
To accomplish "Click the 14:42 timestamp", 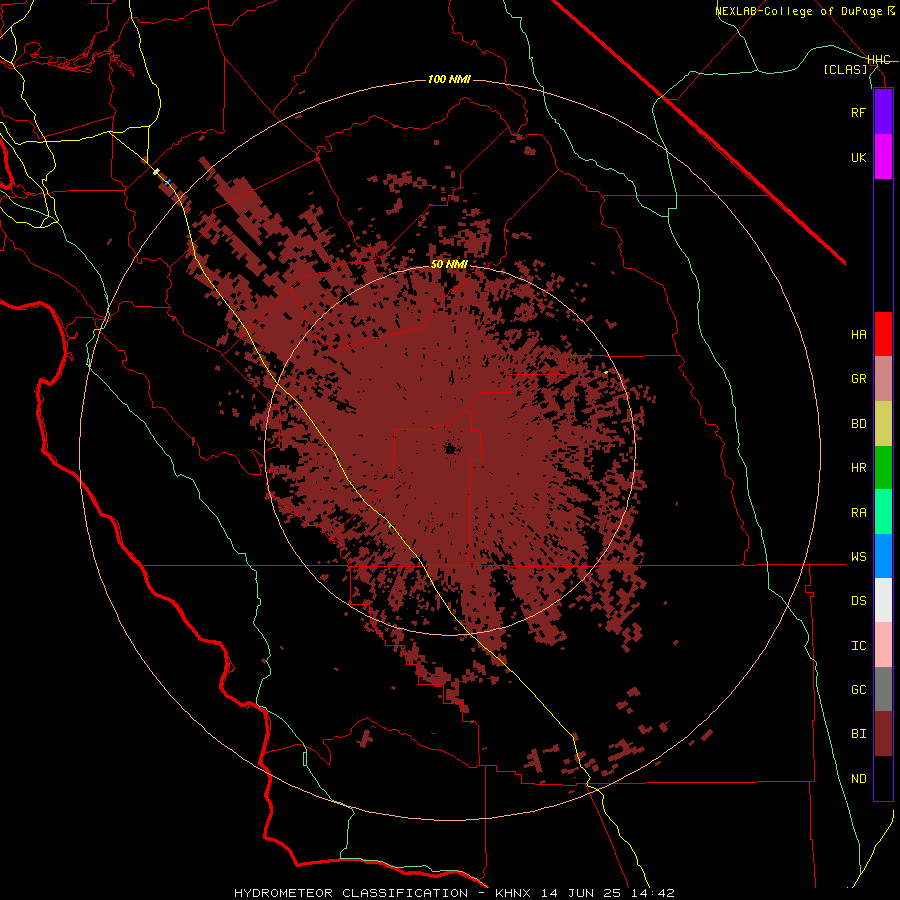I will pos(653,893).
